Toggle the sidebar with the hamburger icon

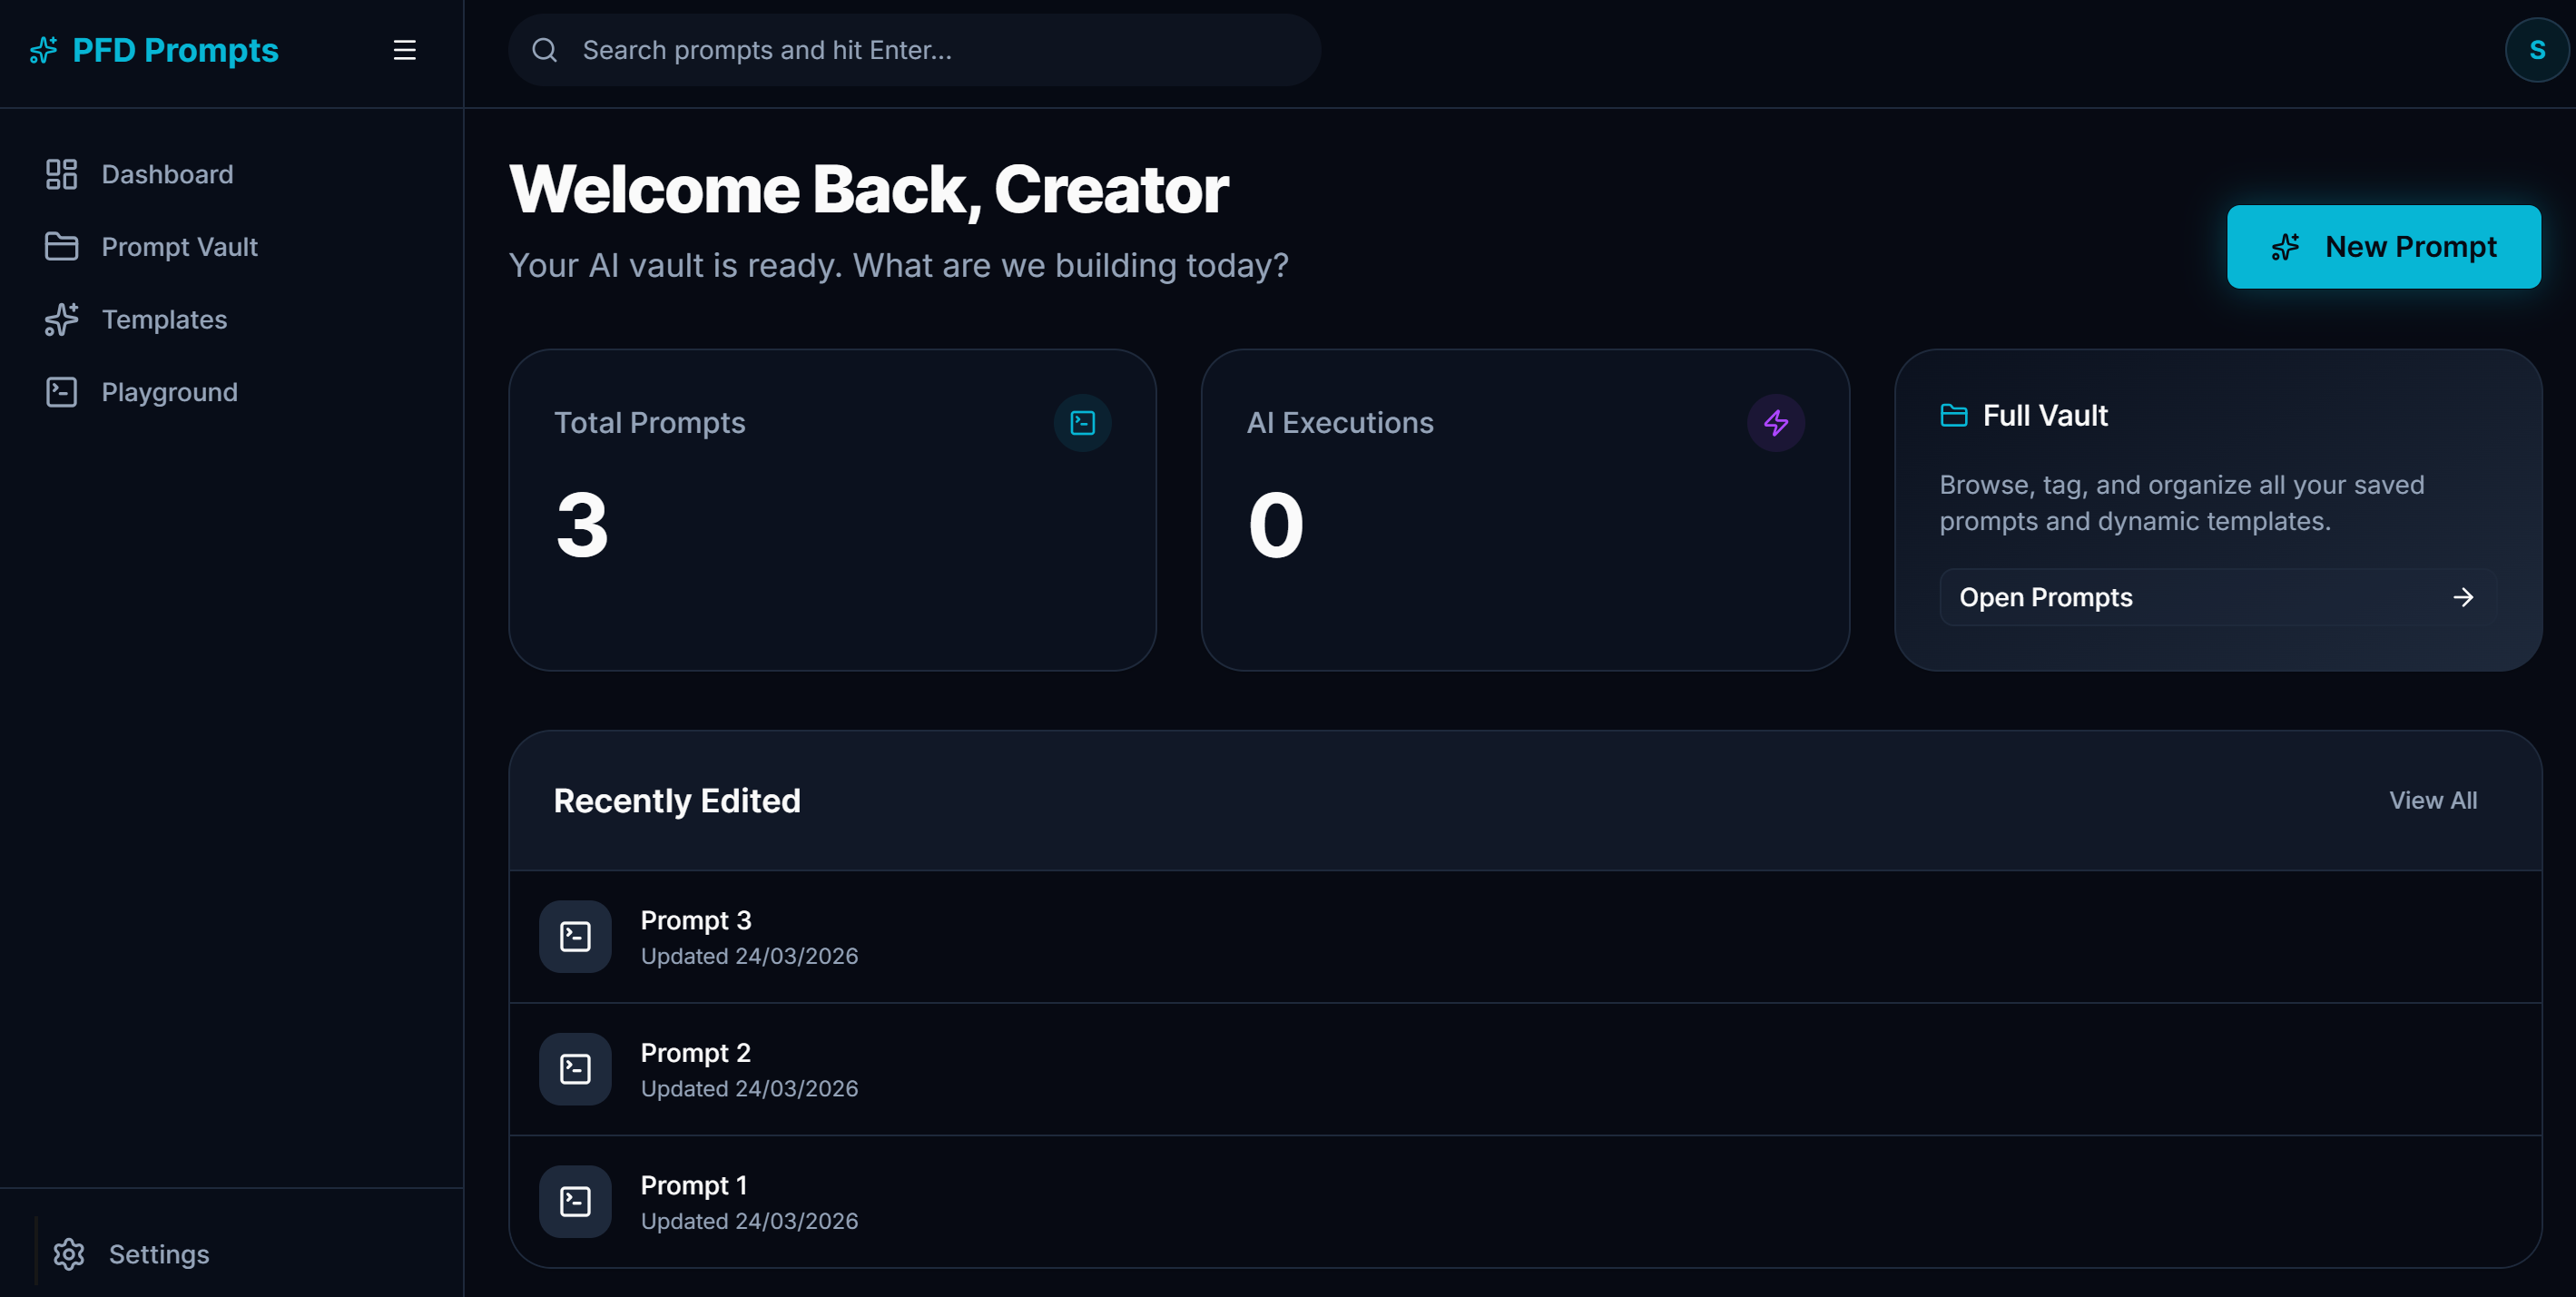[404, 50]
